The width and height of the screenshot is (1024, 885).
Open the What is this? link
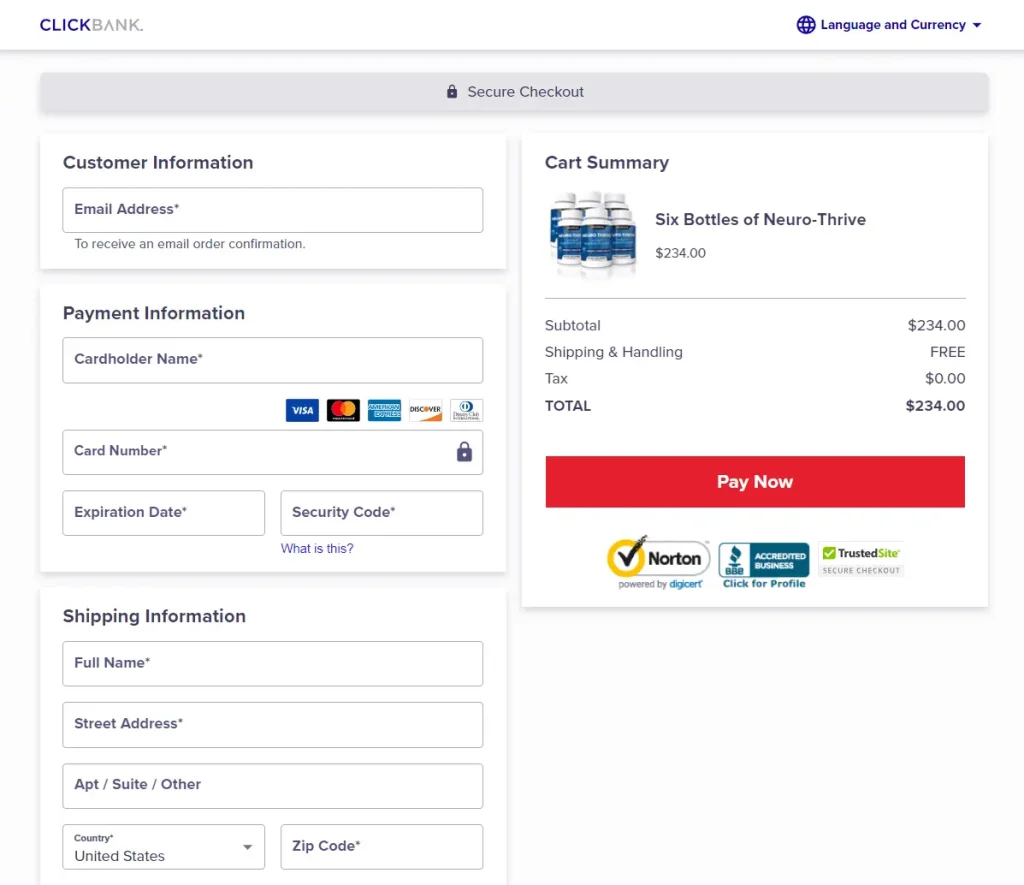pos(317,548)
